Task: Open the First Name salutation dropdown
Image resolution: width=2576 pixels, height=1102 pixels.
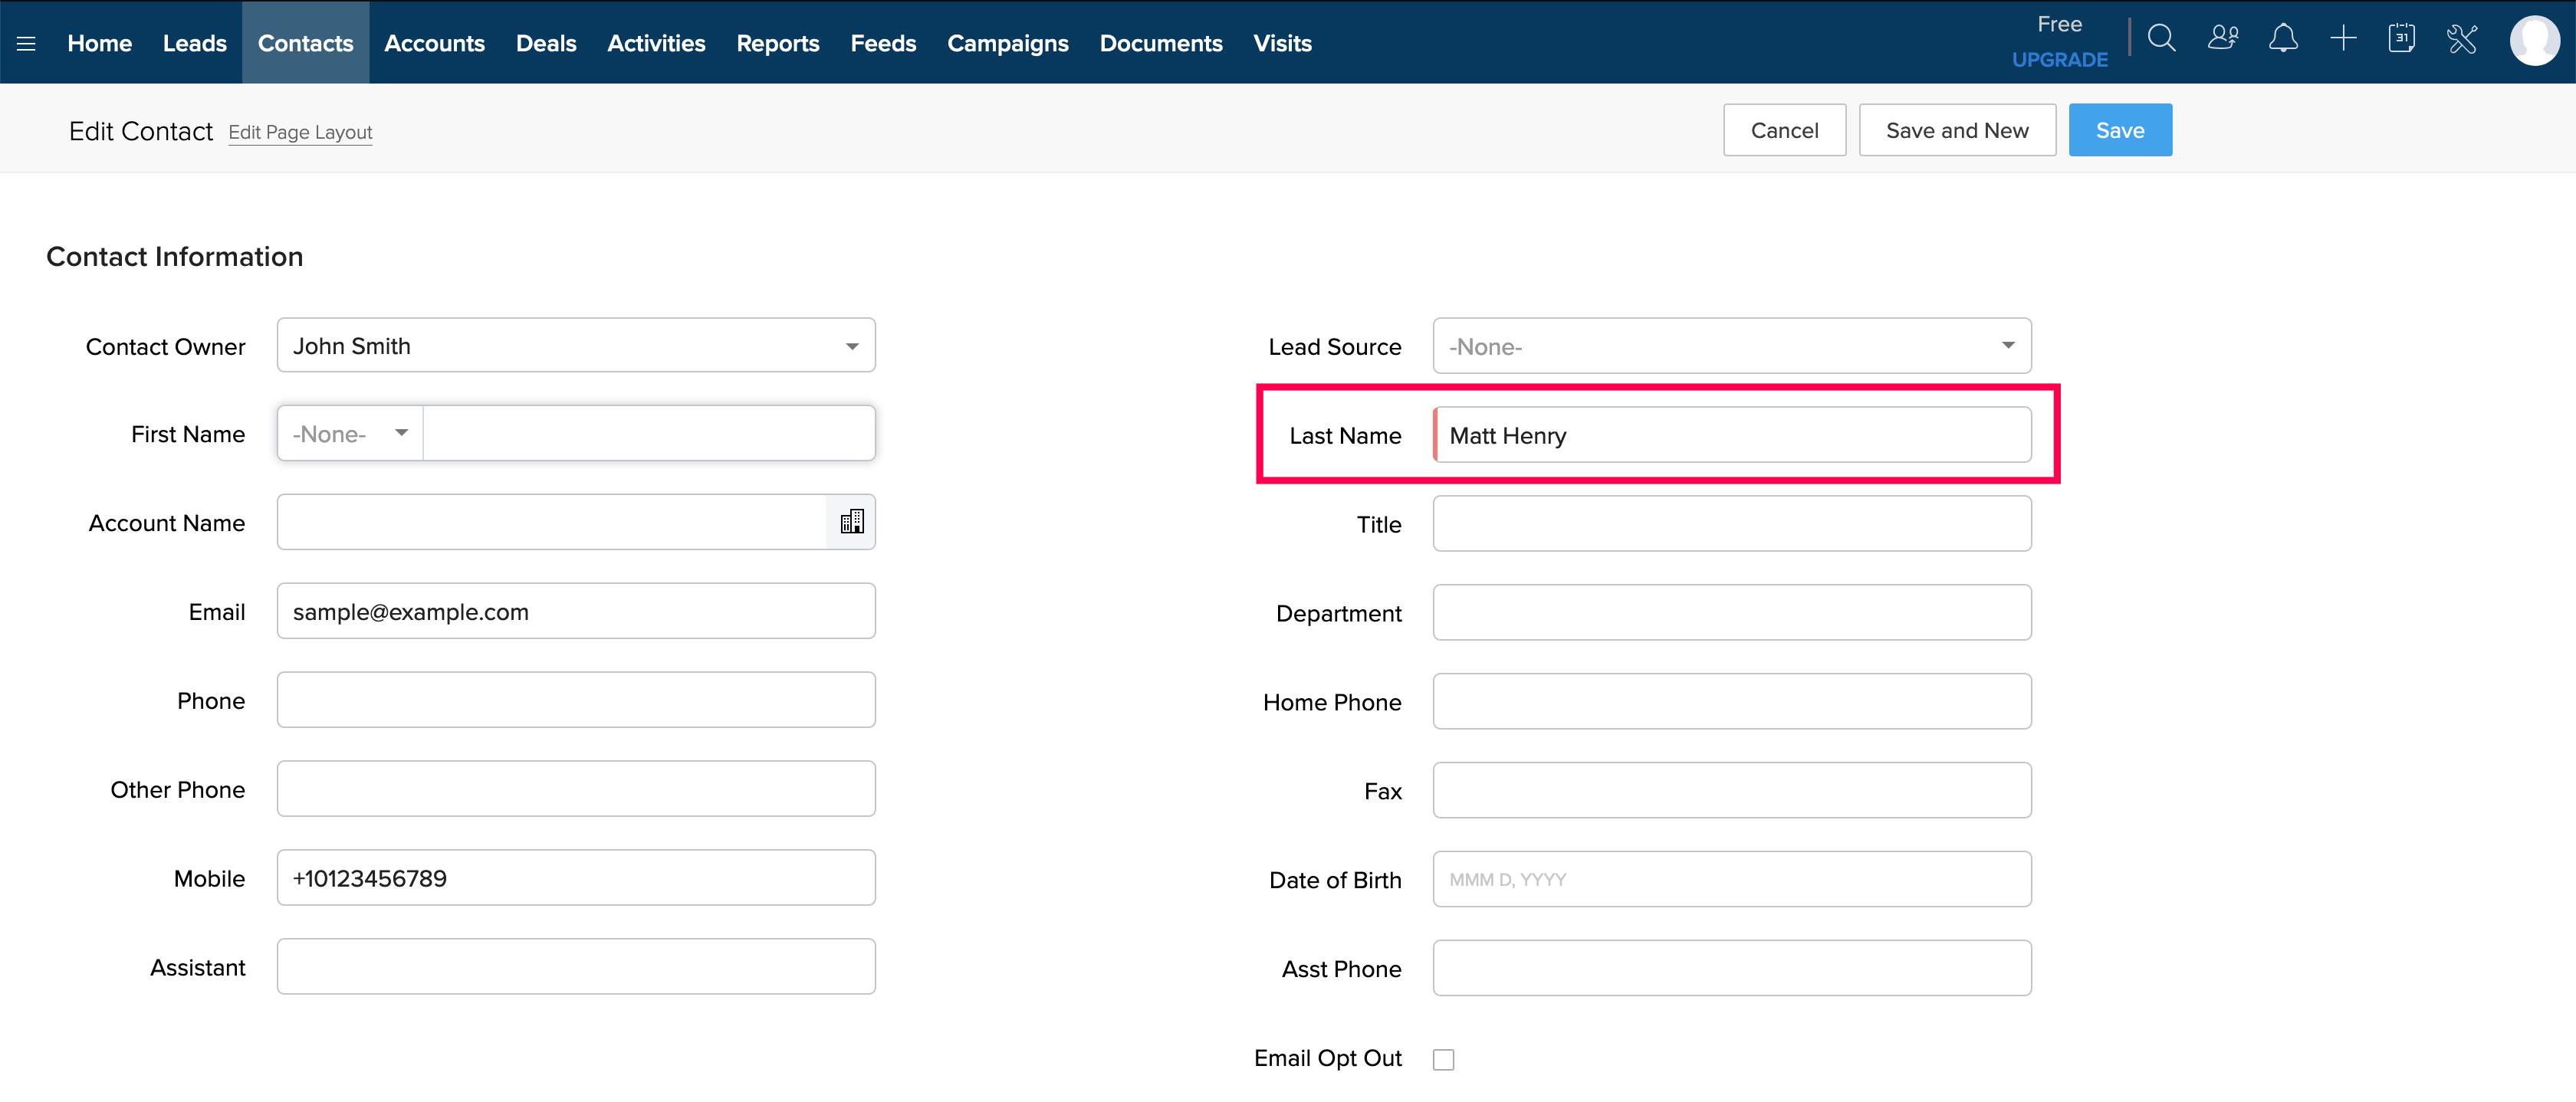Action: click(350, 434)
